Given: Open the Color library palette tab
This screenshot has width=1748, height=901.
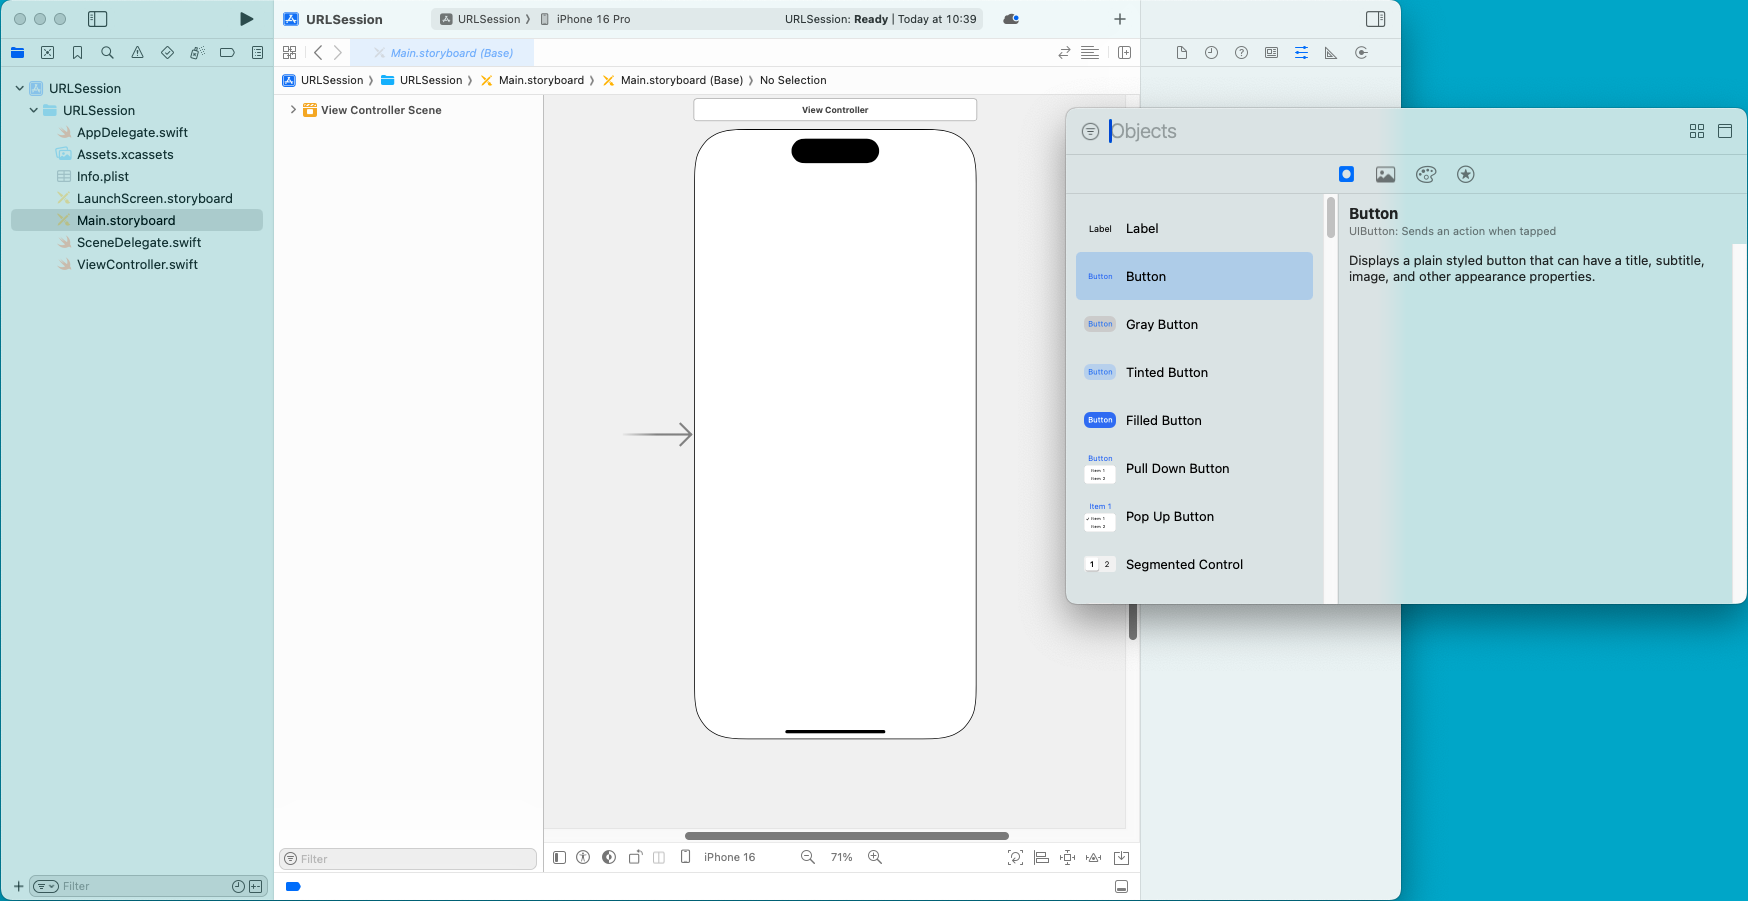Looking at the screenshot, I should point(1426,174).
